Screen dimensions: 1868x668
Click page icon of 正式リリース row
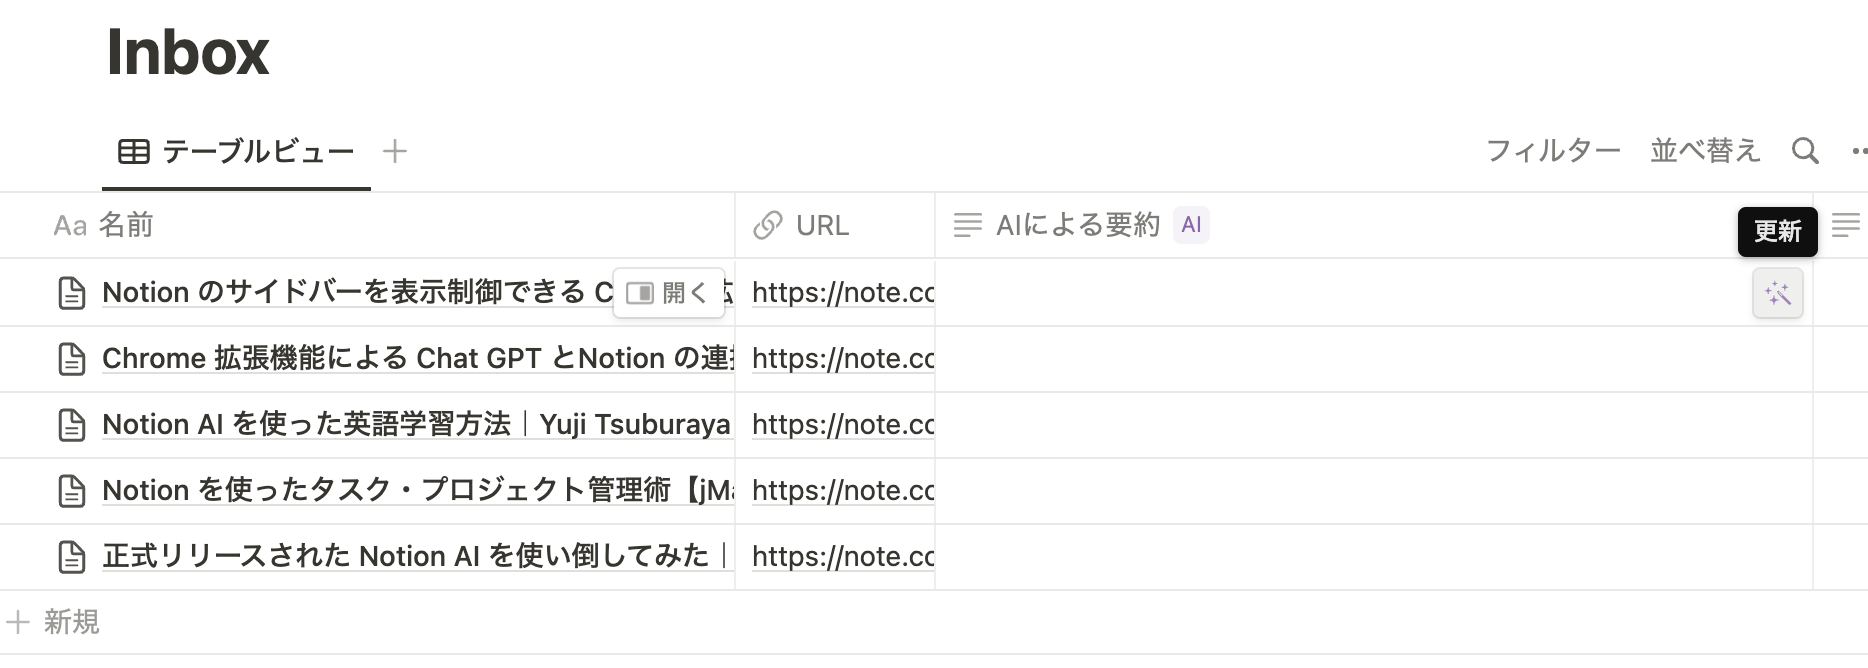point(72,557)
